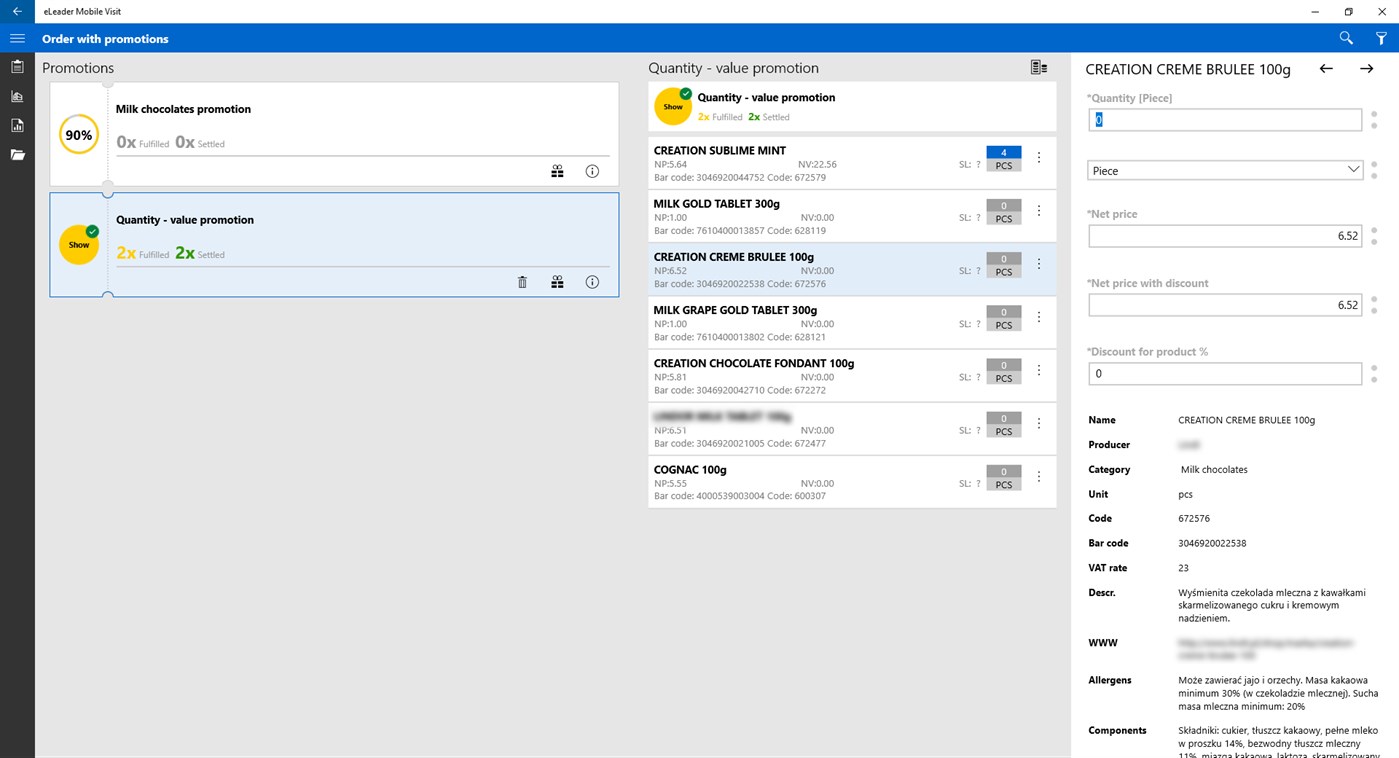Image resolution: width=1399 pixels, height=758 pixels.
Task: Open more options for COGNAC 100g
Action: [x=1039, y=477]
